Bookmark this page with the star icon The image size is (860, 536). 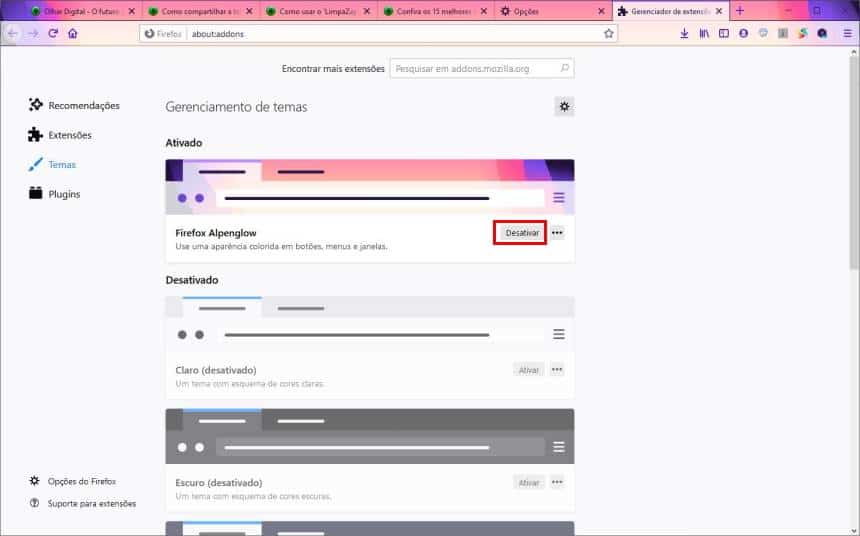pos(608,33)
